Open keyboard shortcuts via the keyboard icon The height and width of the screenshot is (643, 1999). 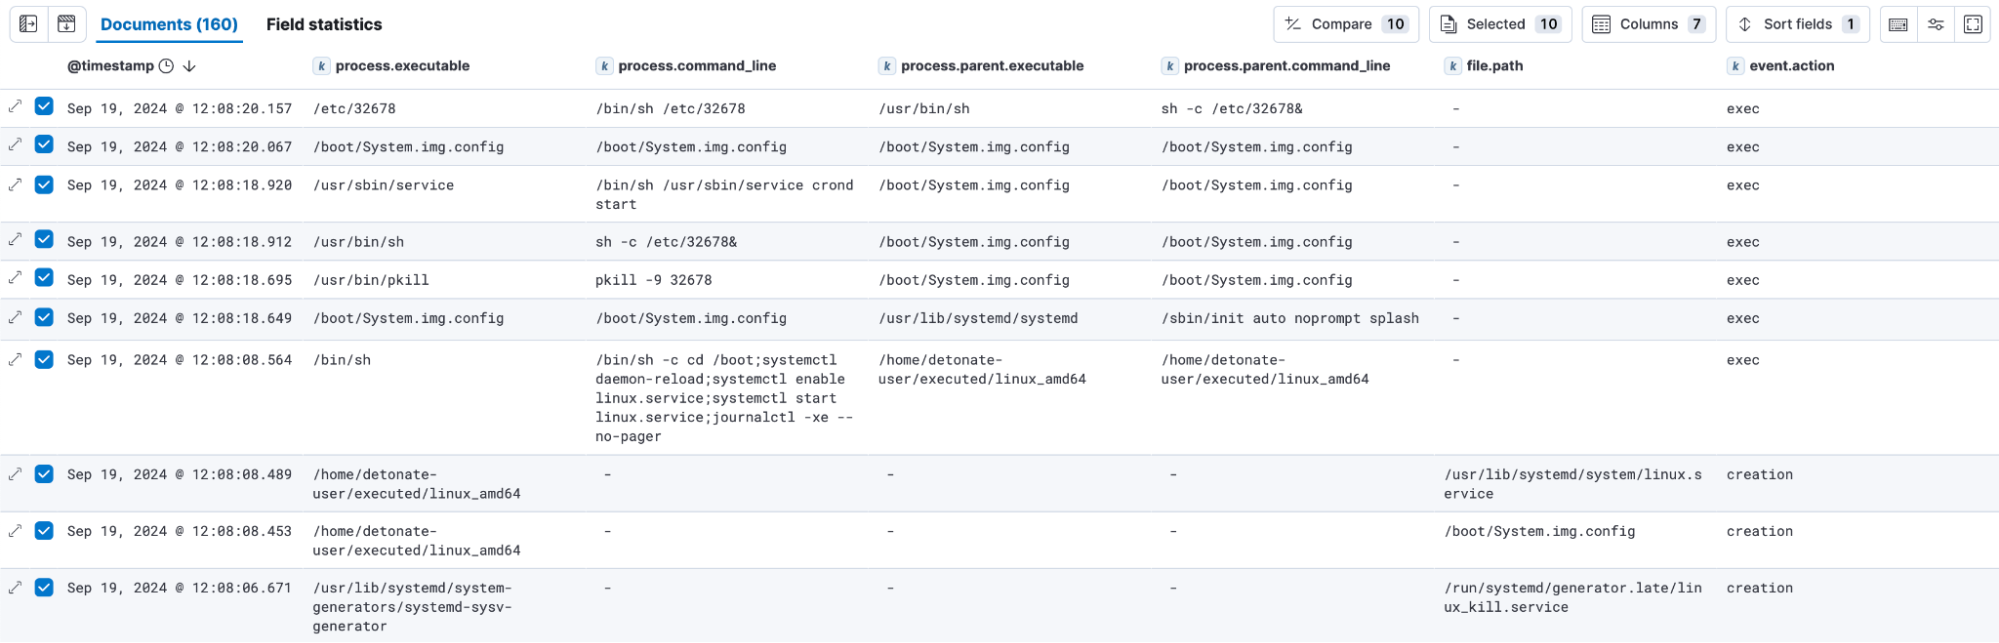click(1898, 24)
